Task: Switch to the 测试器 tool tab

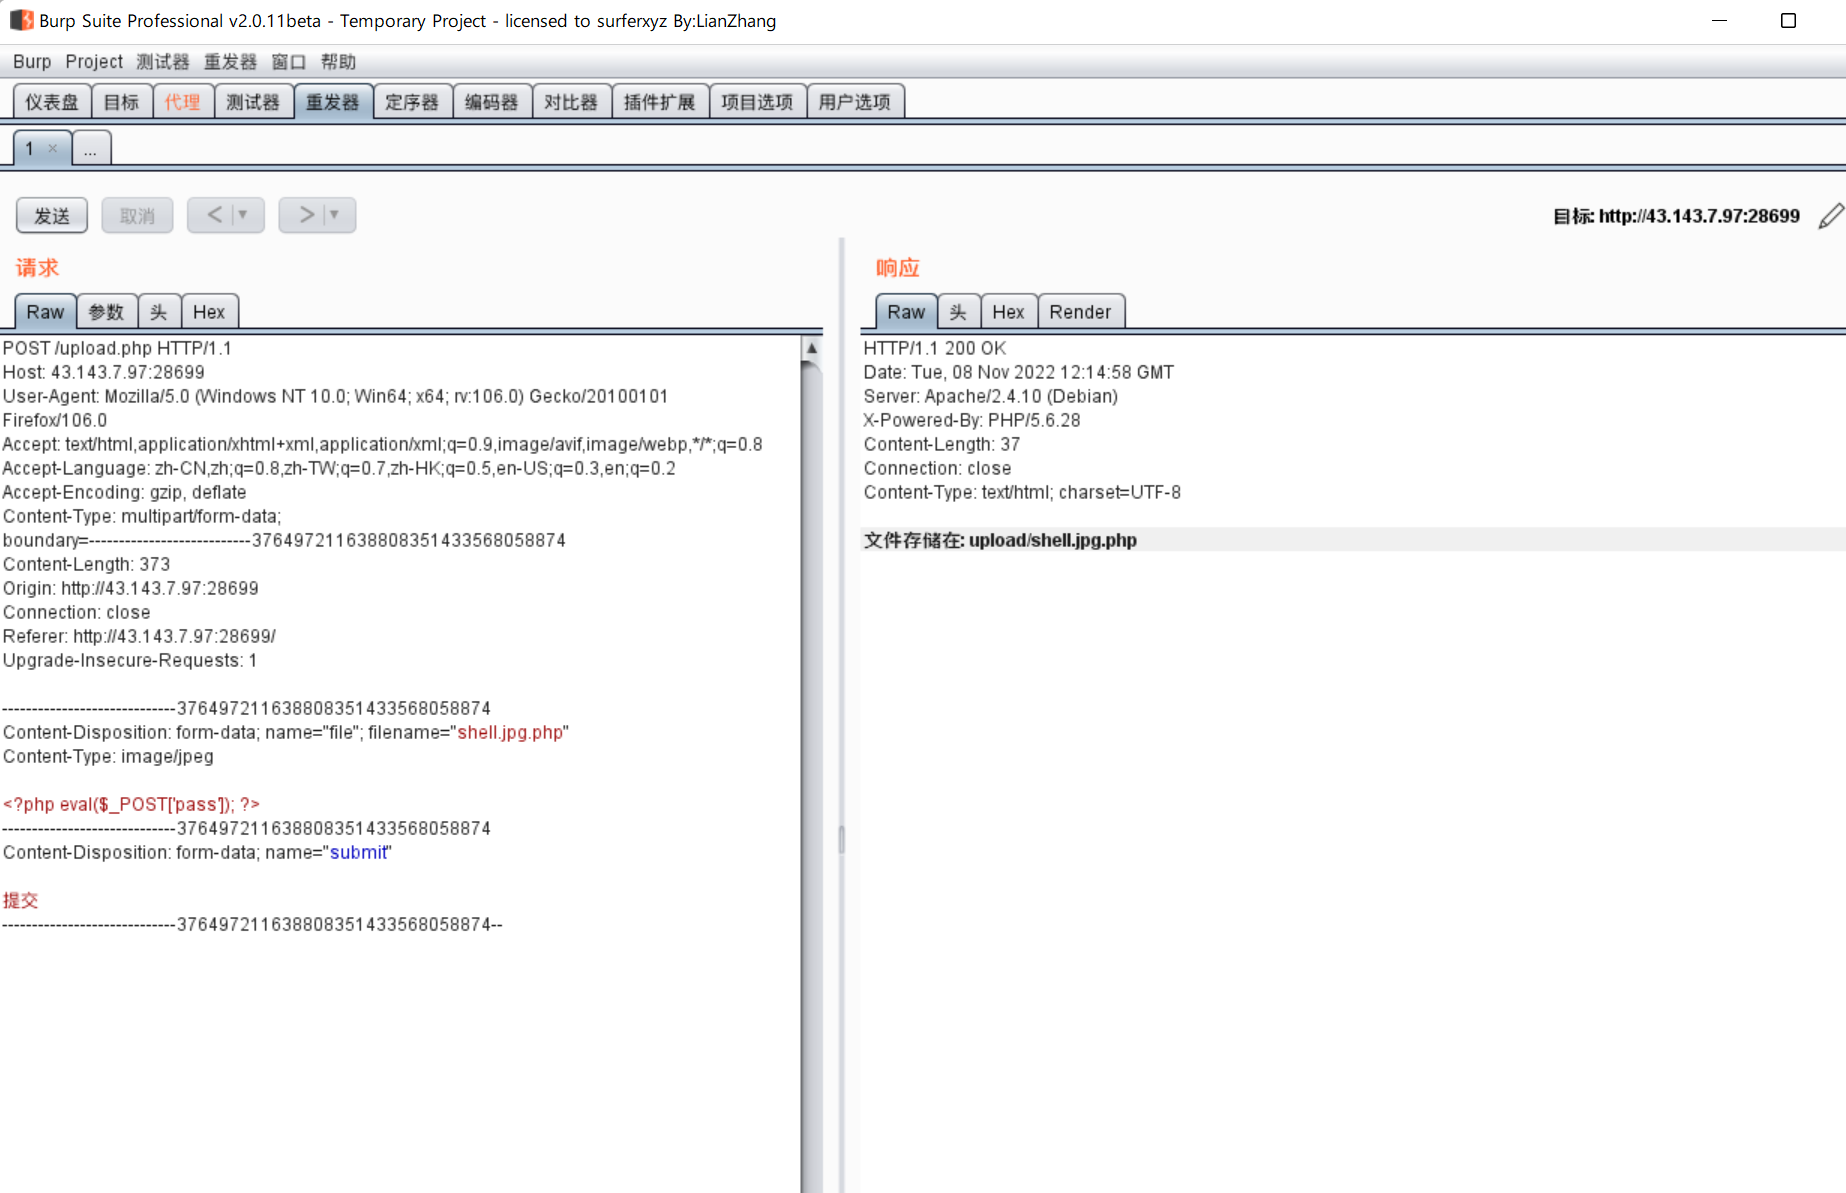Action: [253, 102]
